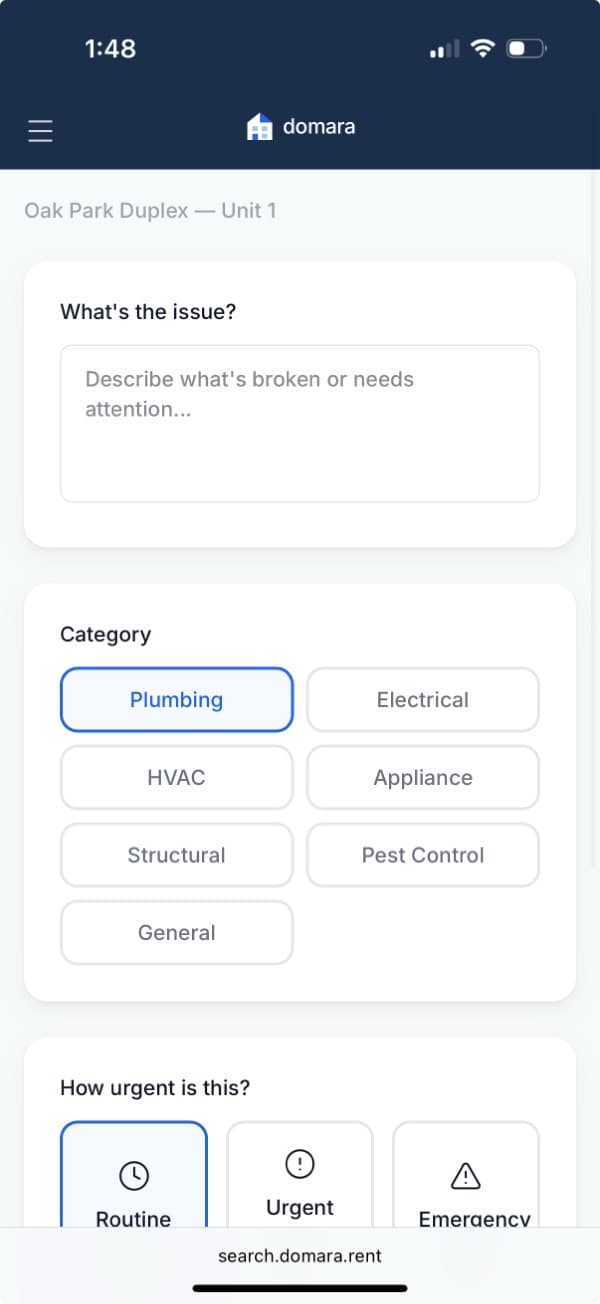The width and height of the screenshot is (600, 1304).
Task: Select the Pest Control category
Action: pyautogui.click(x=422, y=855)
